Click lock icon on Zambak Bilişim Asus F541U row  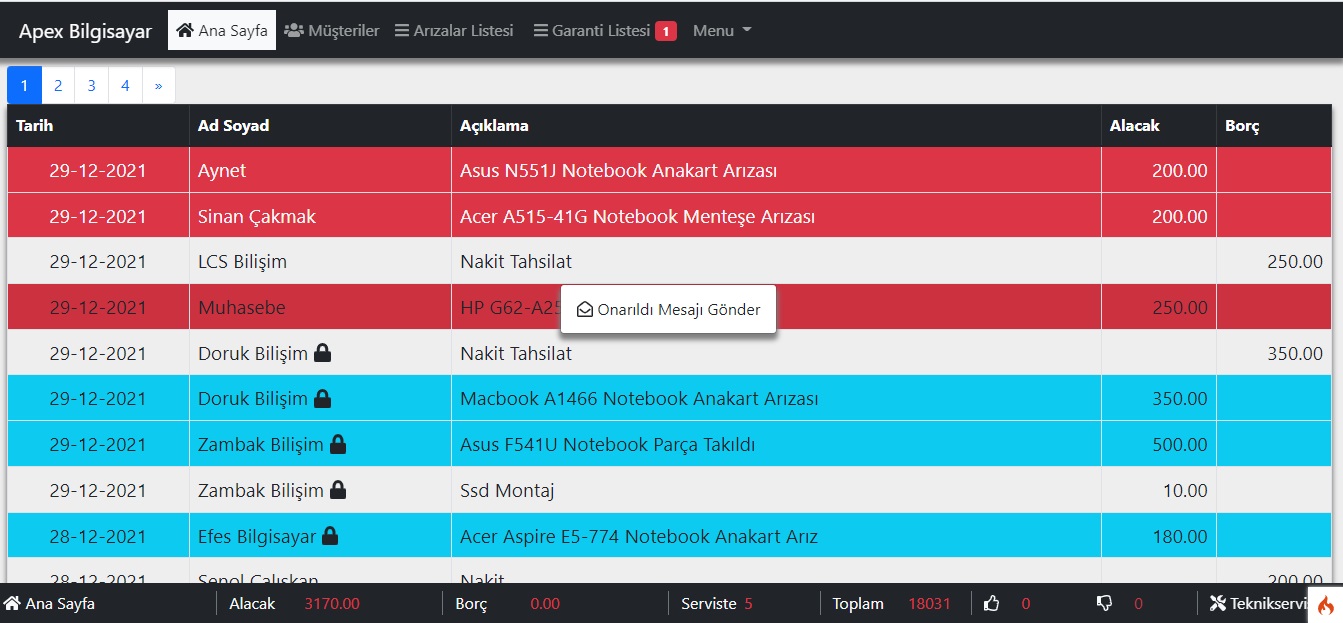click(338, 444)
